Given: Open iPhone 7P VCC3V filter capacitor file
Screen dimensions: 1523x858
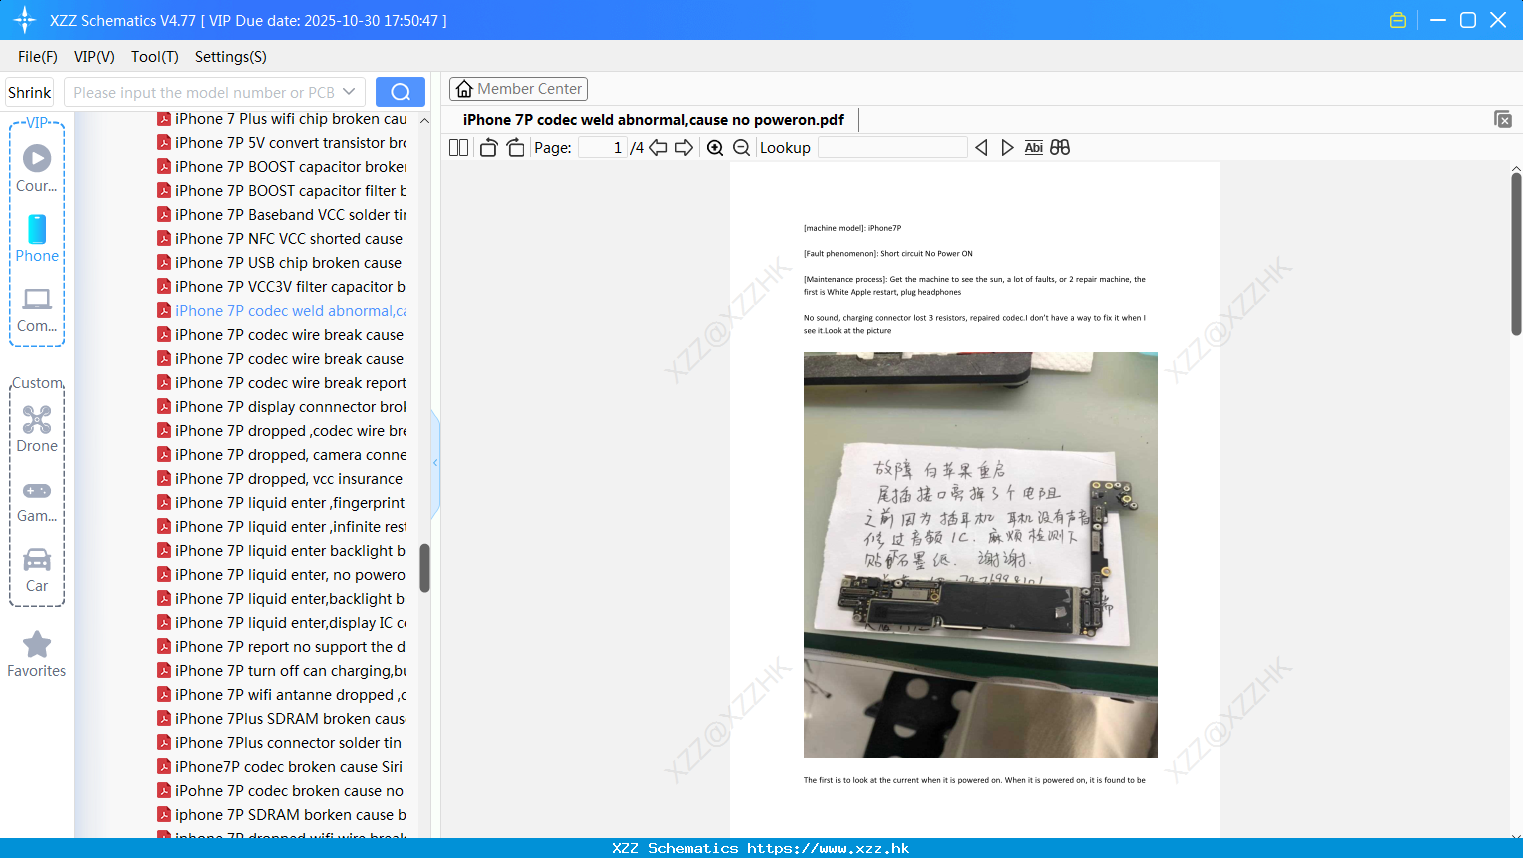Looking at the screenshot, I should tap(283, 287).
